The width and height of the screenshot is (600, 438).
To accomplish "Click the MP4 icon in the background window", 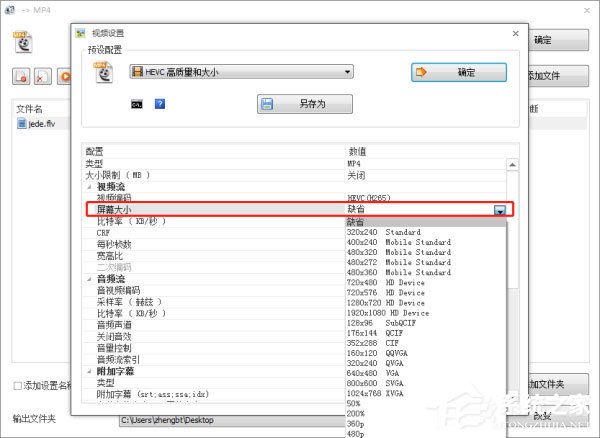I will [x=23, y=42].
